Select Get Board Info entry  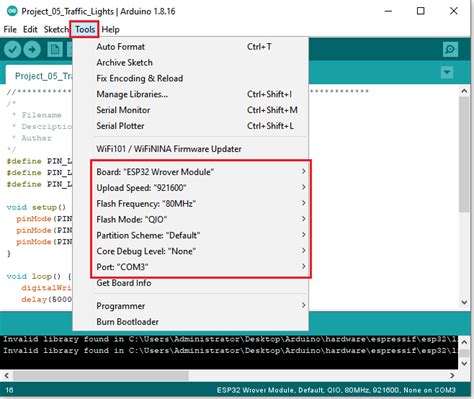pos(190,283)
